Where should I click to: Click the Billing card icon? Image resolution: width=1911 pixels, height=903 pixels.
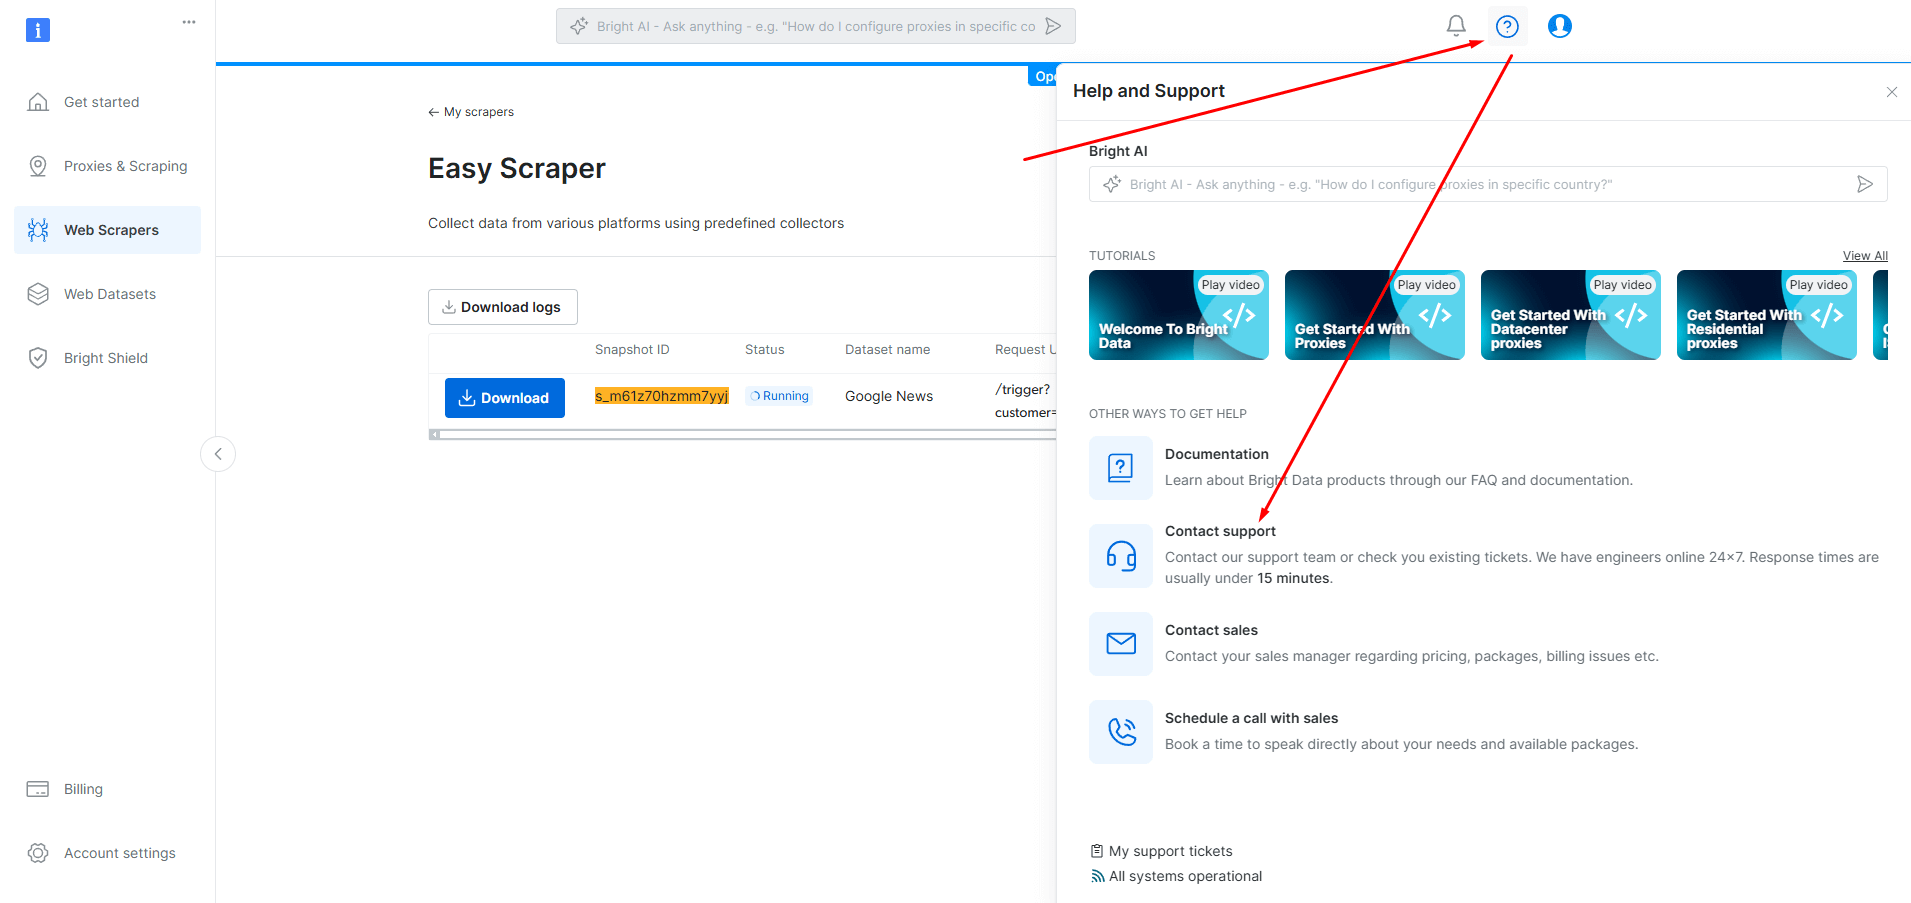click(38, 789)
